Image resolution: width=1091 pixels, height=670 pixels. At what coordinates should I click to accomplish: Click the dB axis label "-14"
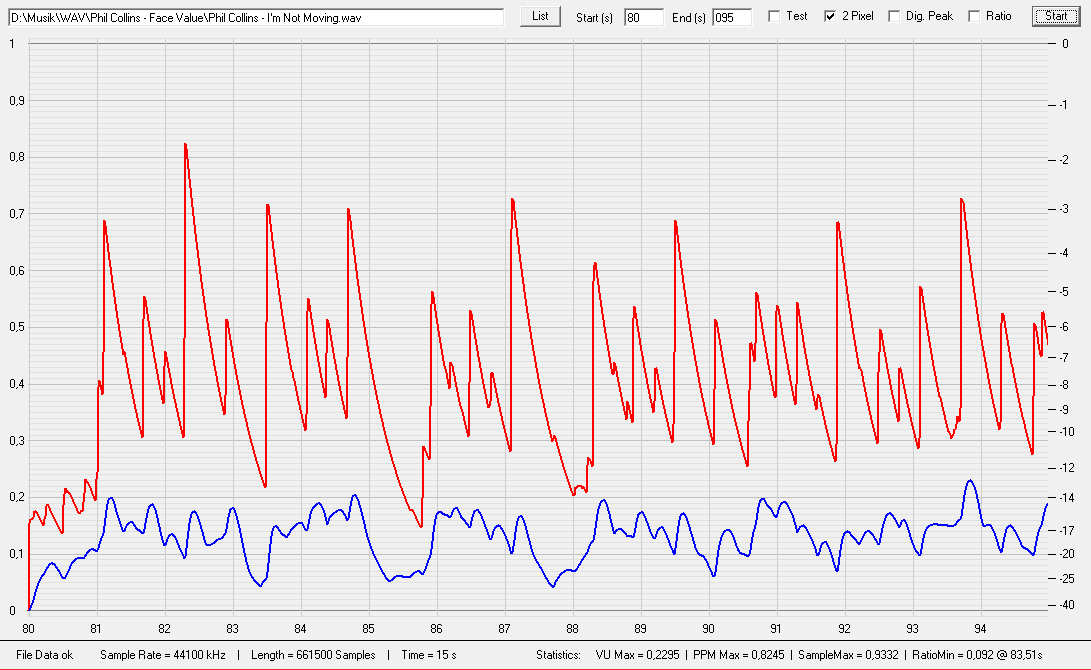[x=1065, y=498]
